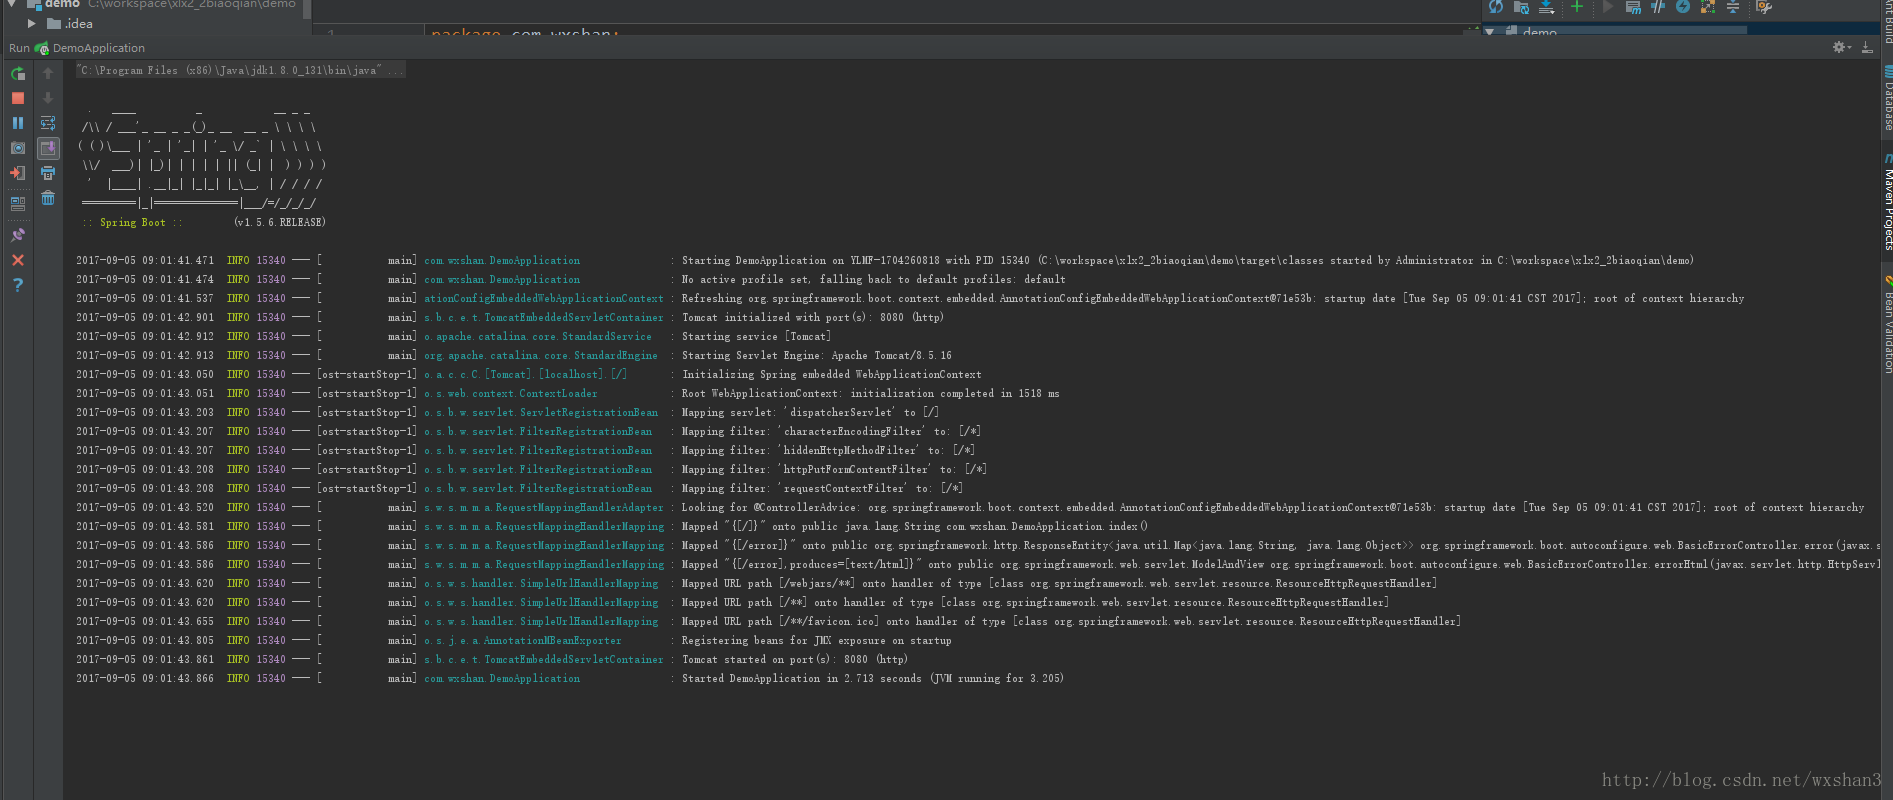Pause program output in Run panel
This screenshot has width=1893, height=800.
[x=18, y=123]
